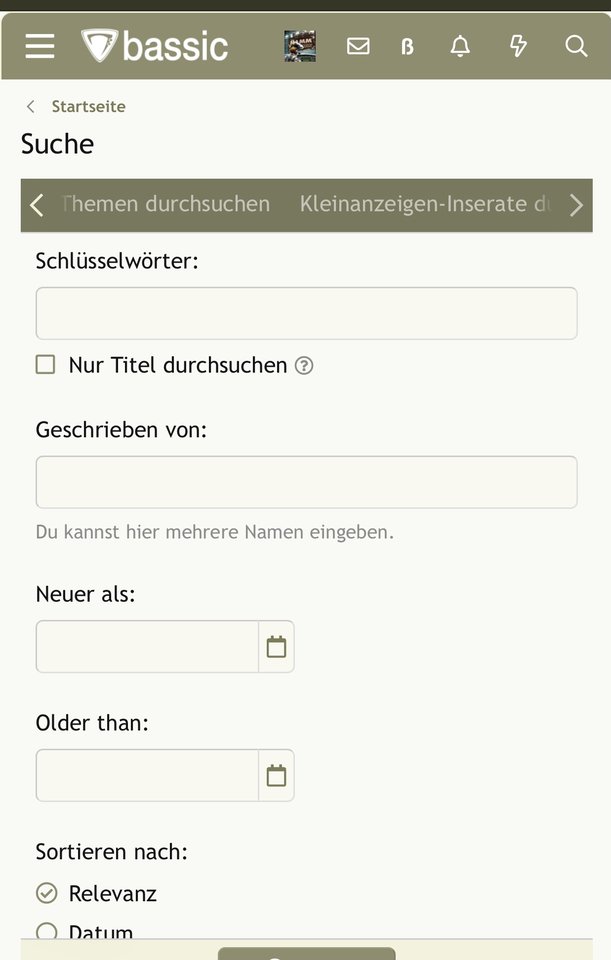Switch to Kleinanzeigen-Inserate tab

425,204
